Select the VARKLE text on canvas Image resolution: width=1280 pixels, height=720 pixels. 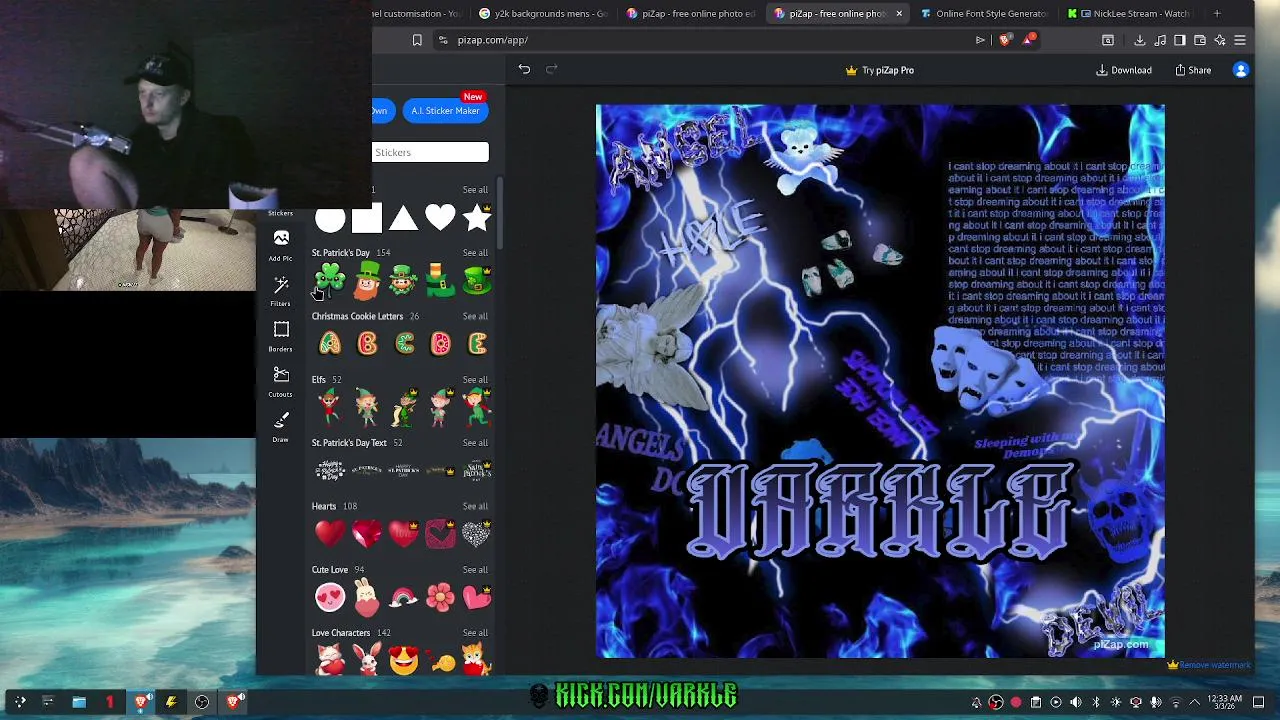click(880, 513)
